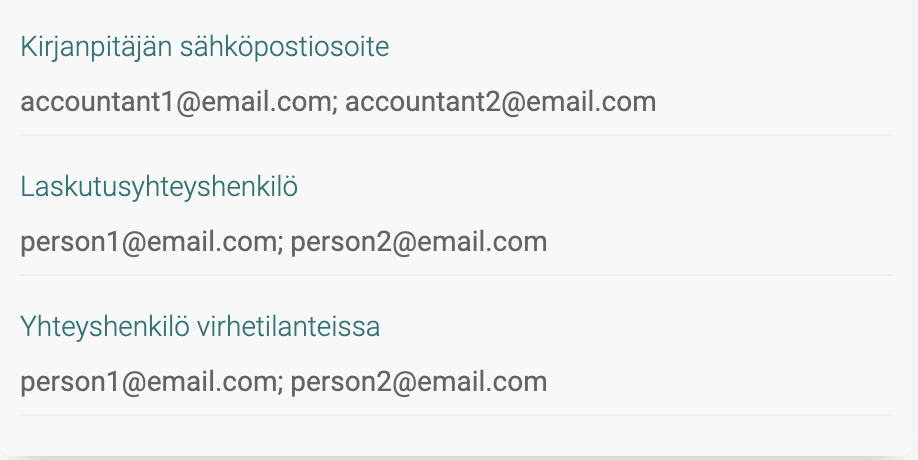Click the underline below the Laskutusyhteyshenkilö emails
Viewport: 918px width, 460px height.
[456, 275]
